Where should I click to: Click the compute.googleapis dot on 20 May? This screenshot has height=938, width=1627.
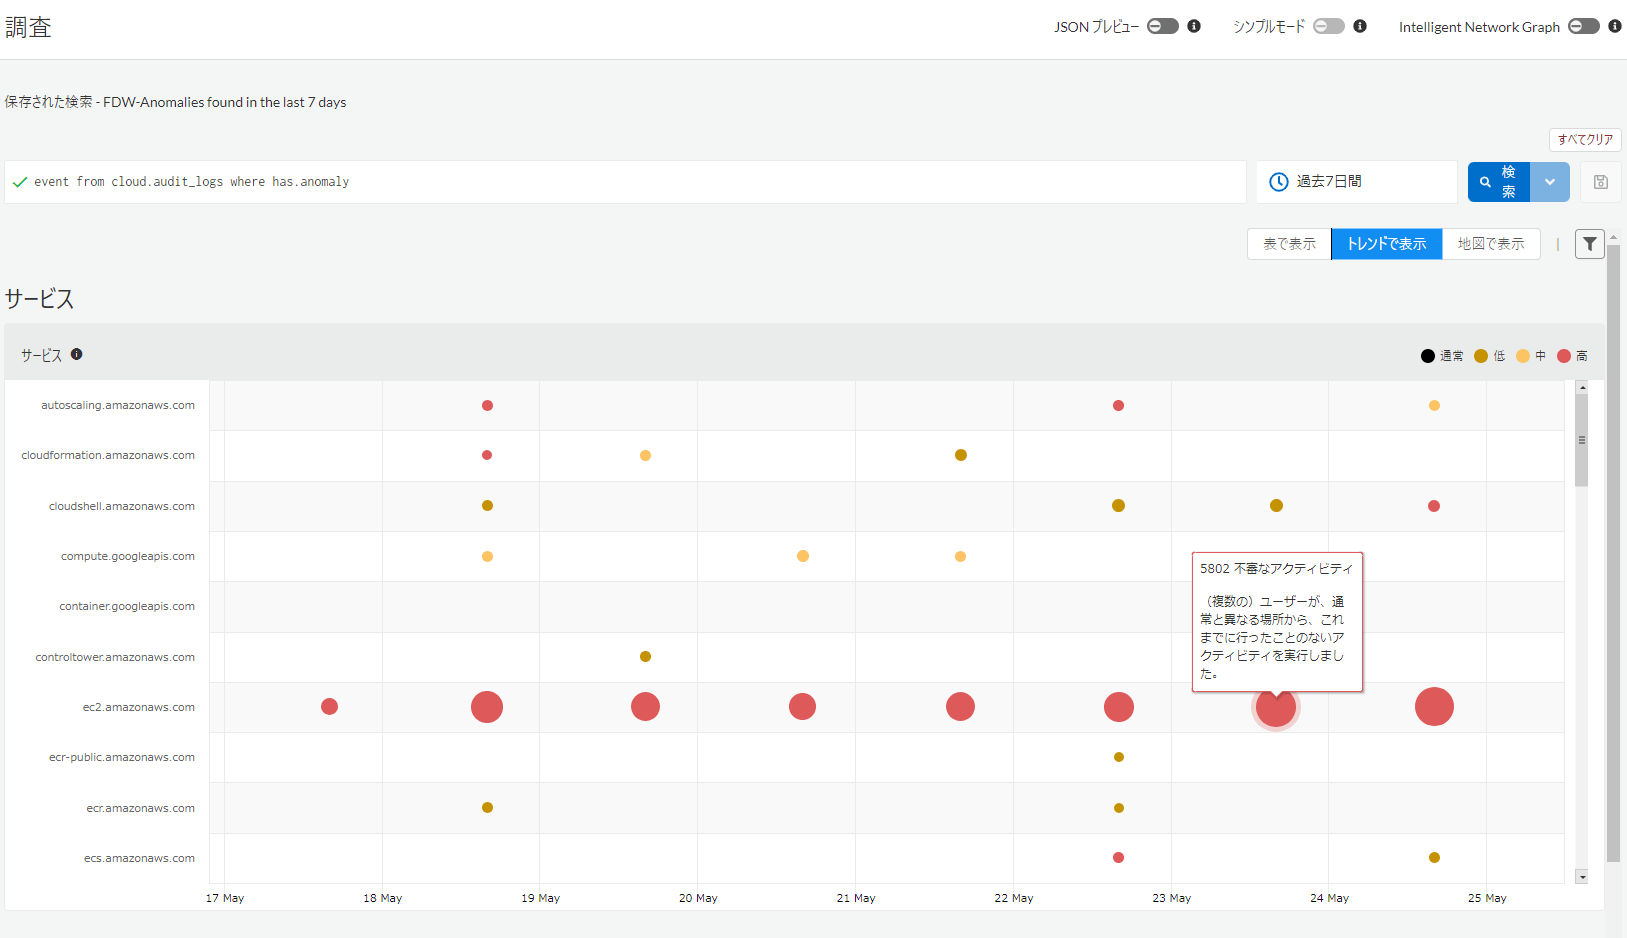pos(803,556)
